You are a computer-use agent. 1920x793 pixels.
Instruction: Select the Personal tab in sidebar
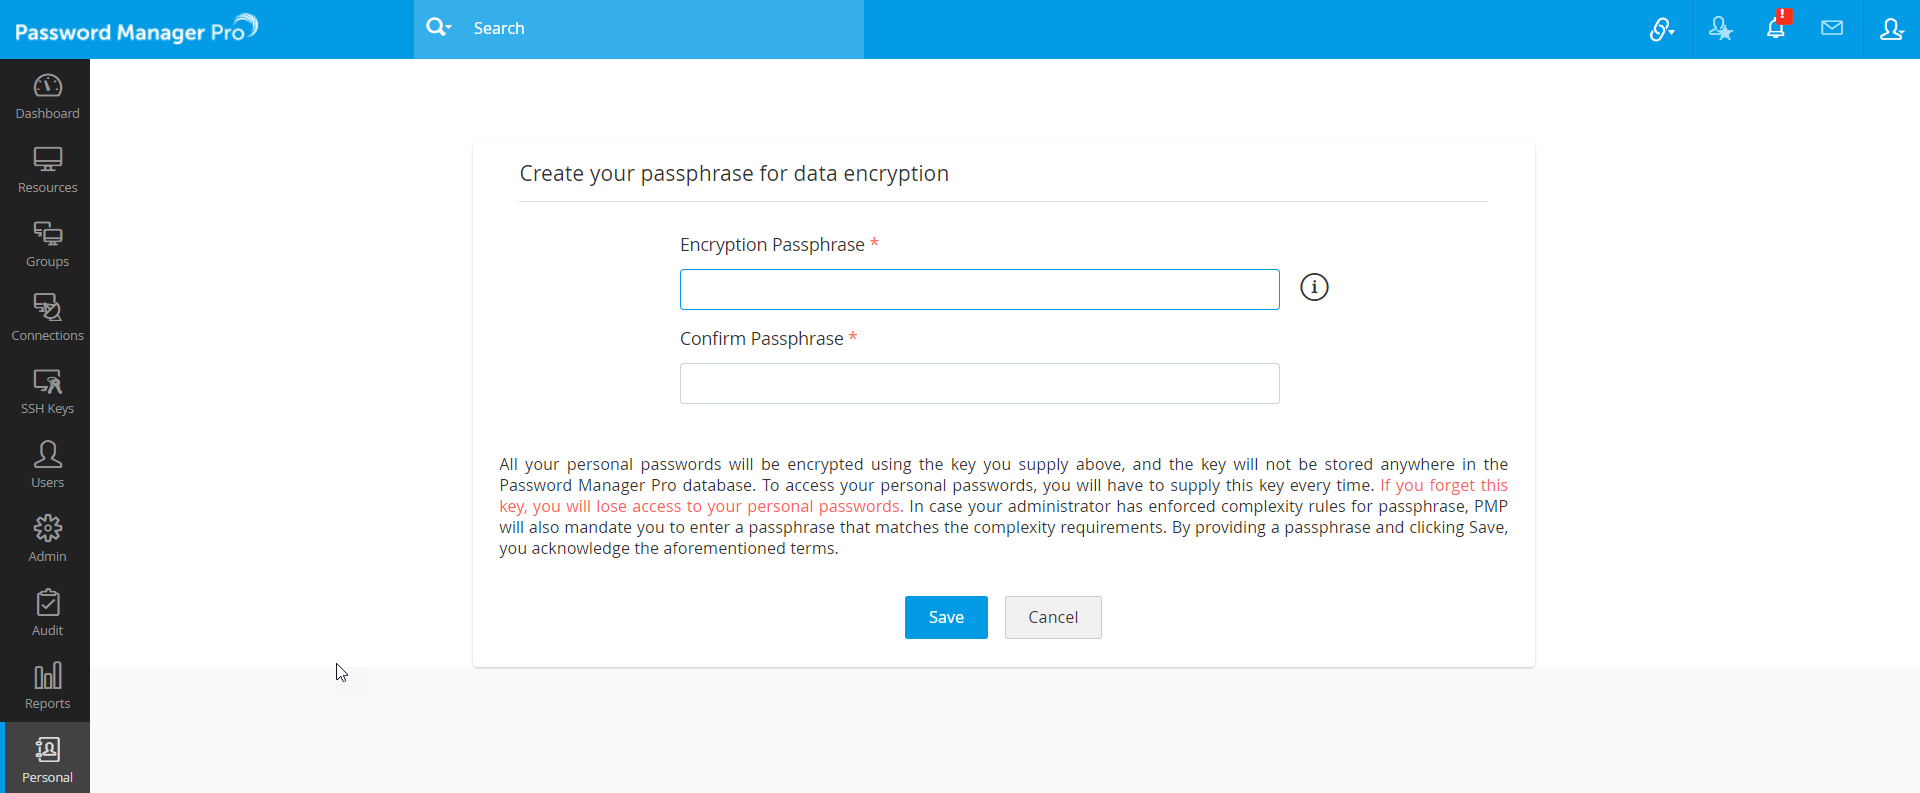coord(47,760)
